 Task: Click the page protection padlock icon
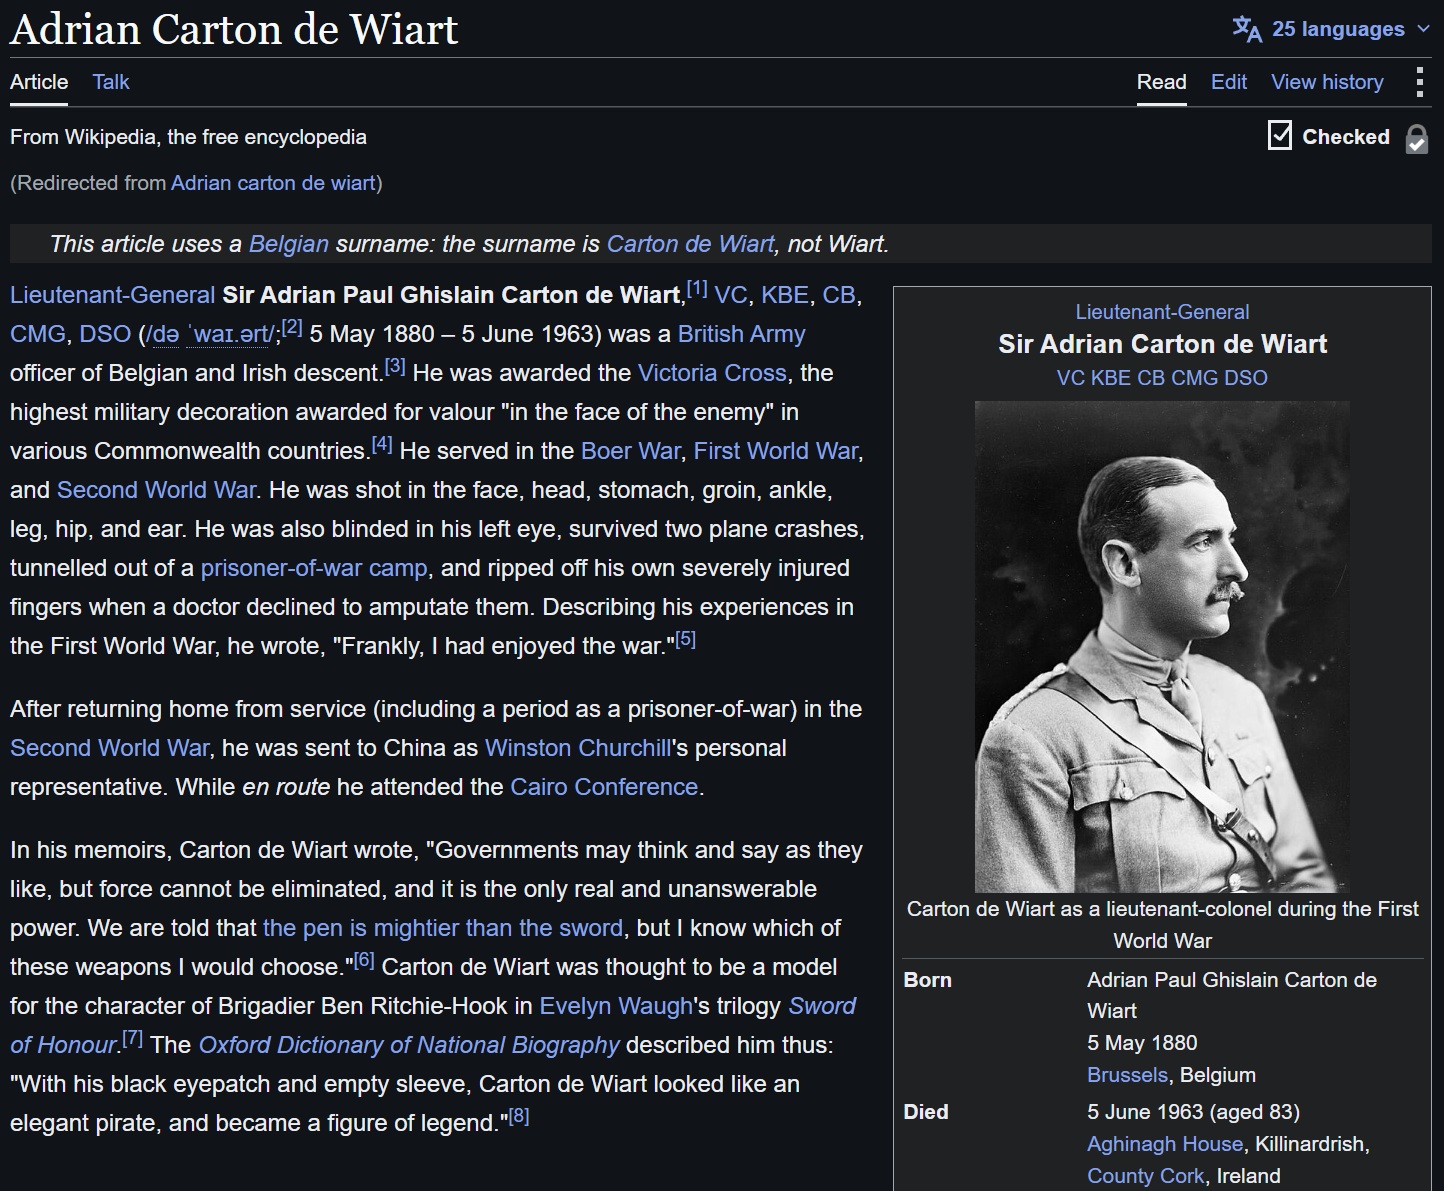pos(1416,138)
